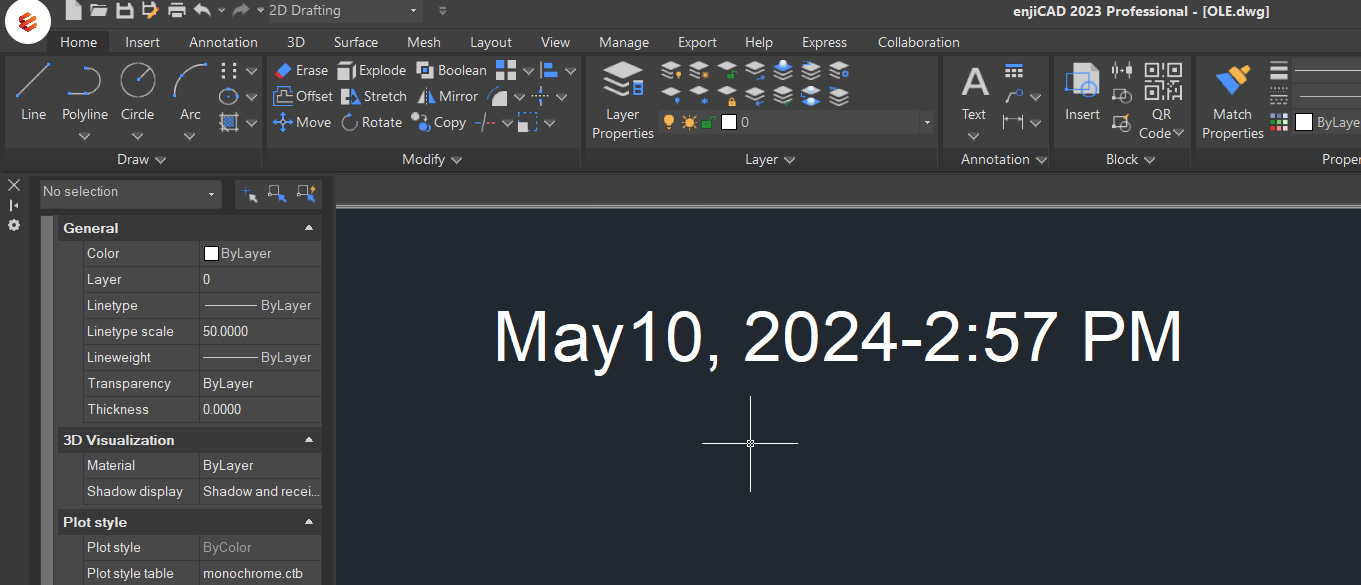Viewport: 1361px width, 585px height.
Task: Select the Line drawing tool
Action: click(x=33, y=91)
